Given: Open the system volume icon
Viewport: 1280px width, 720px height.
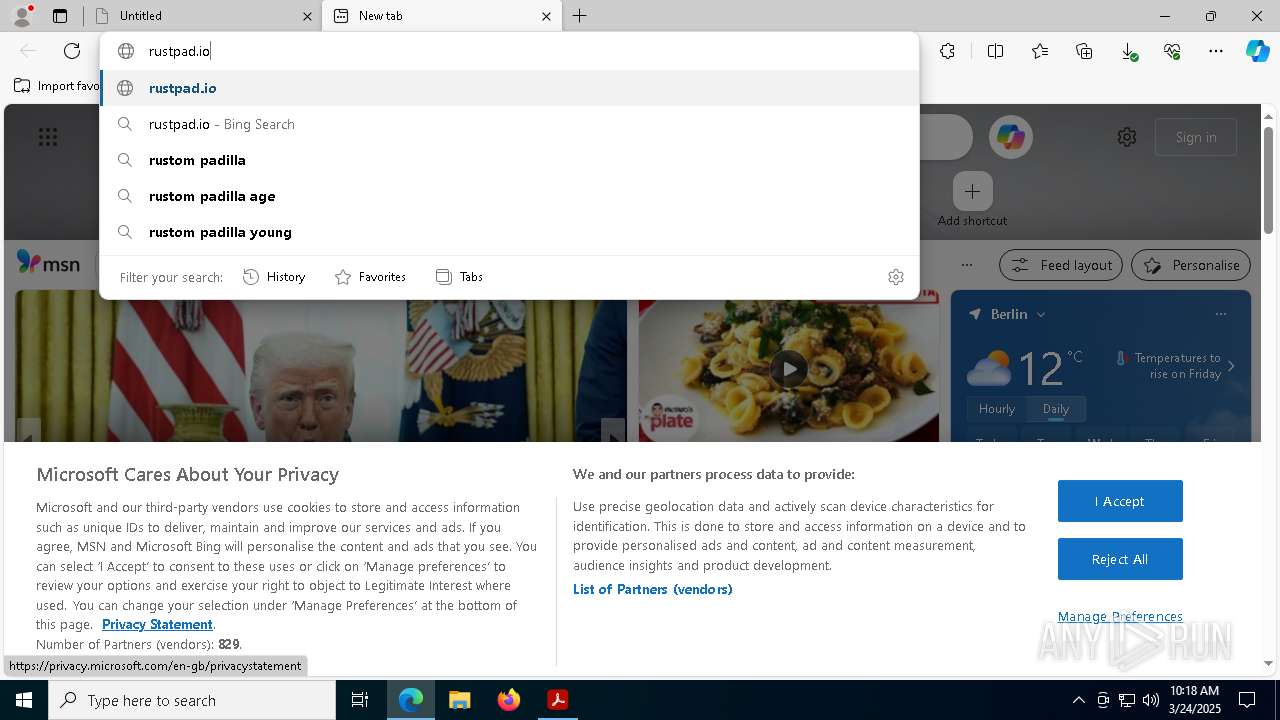Looking at the screenshot, I should (x=1150, y=700).
